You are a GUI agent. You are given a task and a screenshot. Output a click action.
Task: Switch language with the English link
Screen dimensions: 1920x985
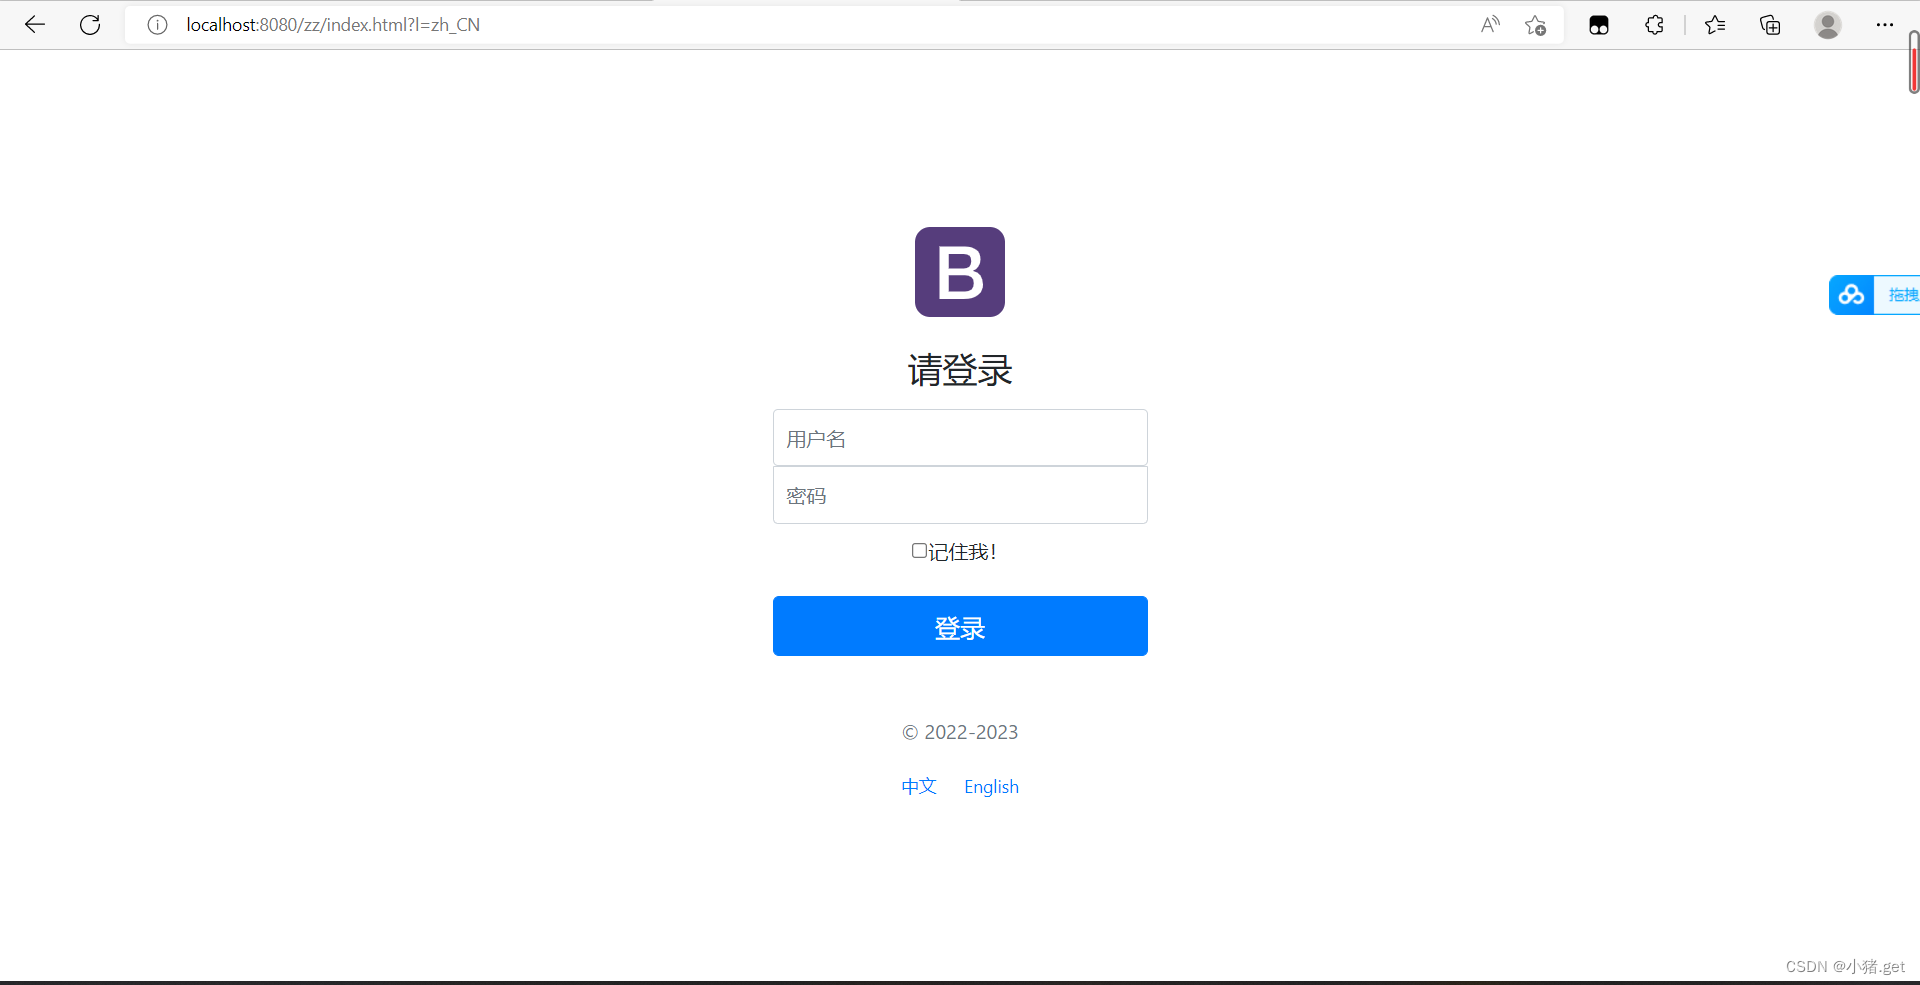tap(991, 787)
